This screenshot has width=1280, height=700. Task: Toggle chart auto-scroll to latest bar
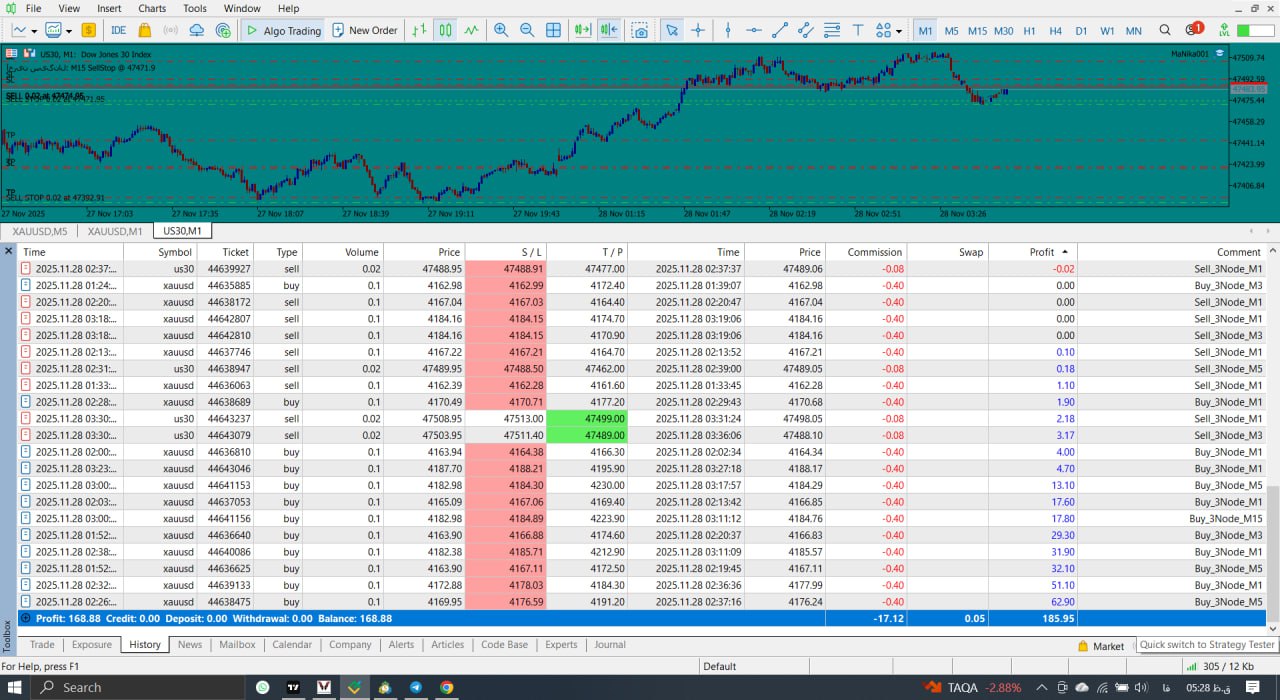(583, 30)
